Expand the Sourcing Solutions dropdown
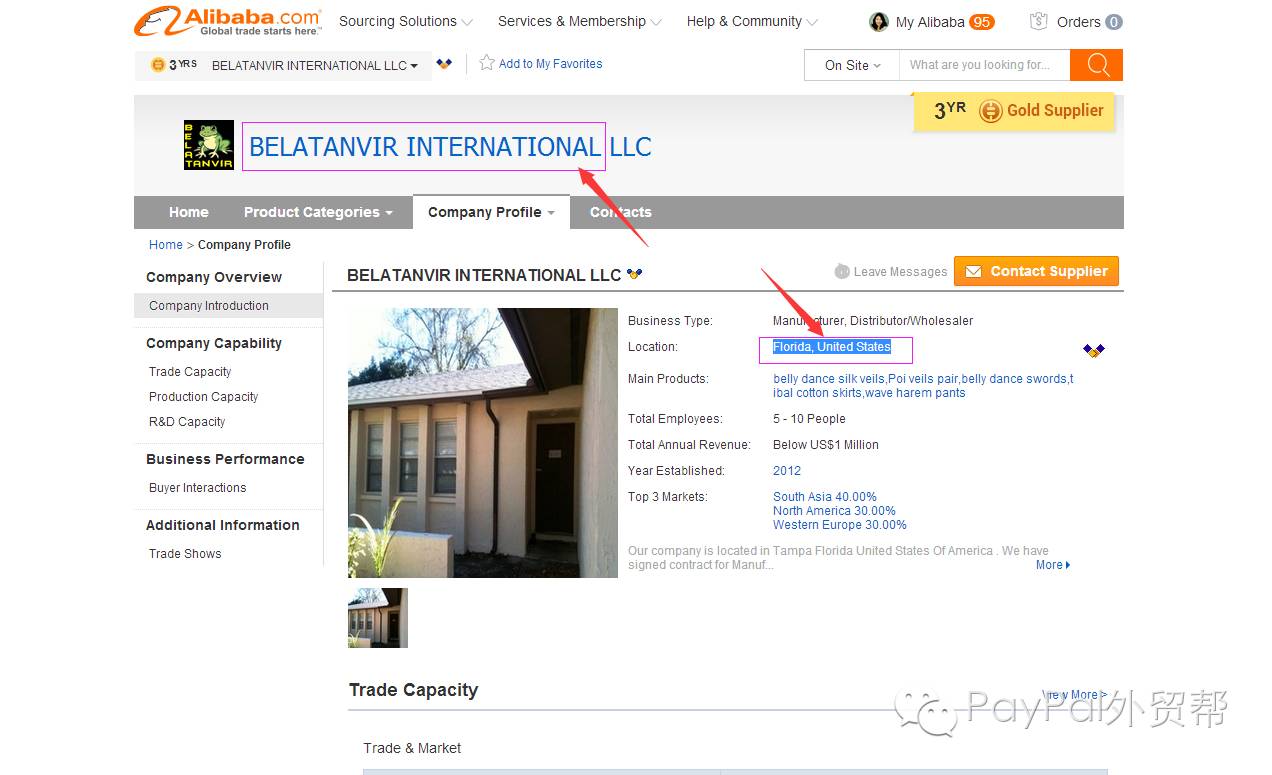 (x=406, y=21)
